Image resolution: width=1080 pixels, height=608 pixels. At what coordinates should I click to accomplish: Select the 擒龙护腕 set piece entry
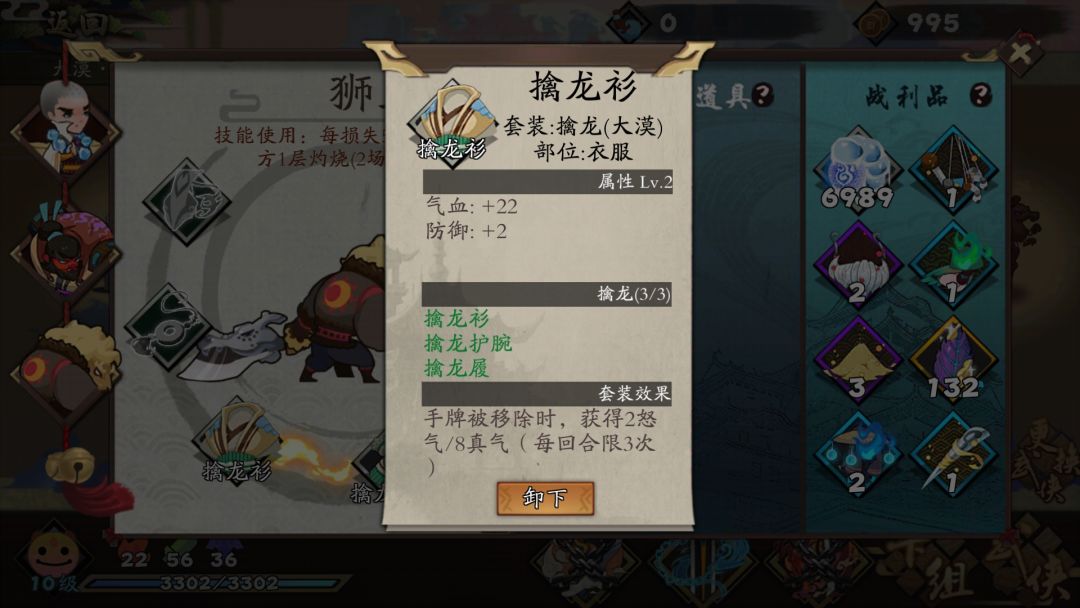468,343
